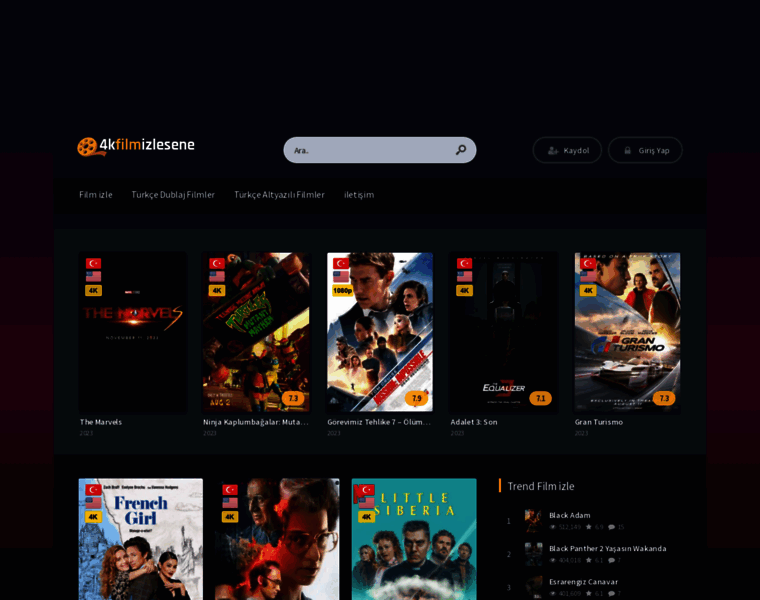
Task: Open the French Girl poster
Action: 141,539
